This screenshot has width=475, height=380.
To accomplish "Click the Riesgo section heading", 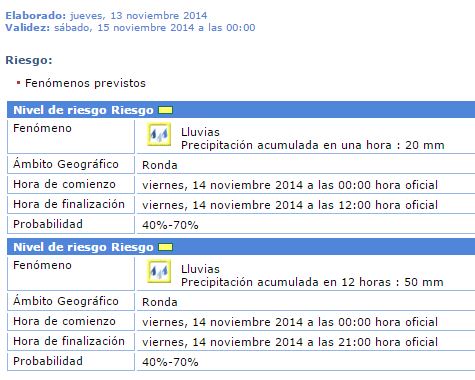I will tap(29, 60).
